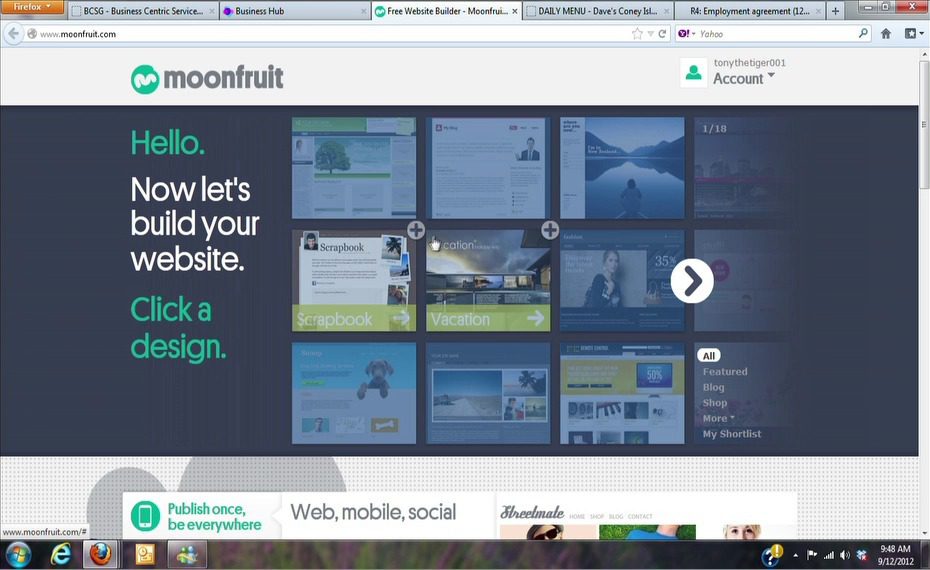Choose the New Zealand lake template thumbnail
Viewport: 930px width, 570px height.
(x=622, y=168)
